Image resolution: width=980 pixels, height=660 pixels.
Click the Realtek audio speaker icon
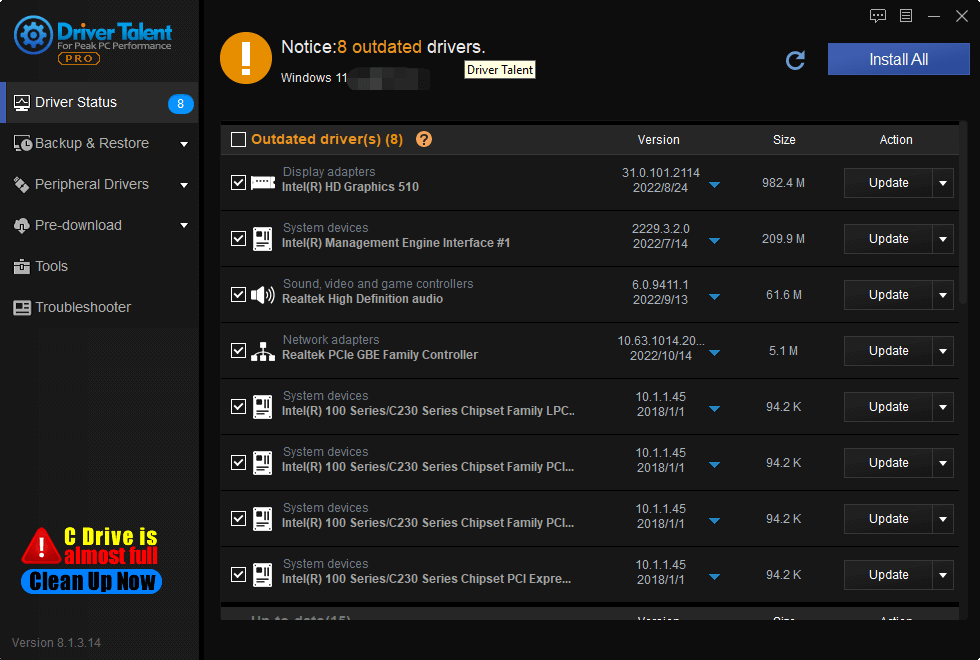(262, 294)
